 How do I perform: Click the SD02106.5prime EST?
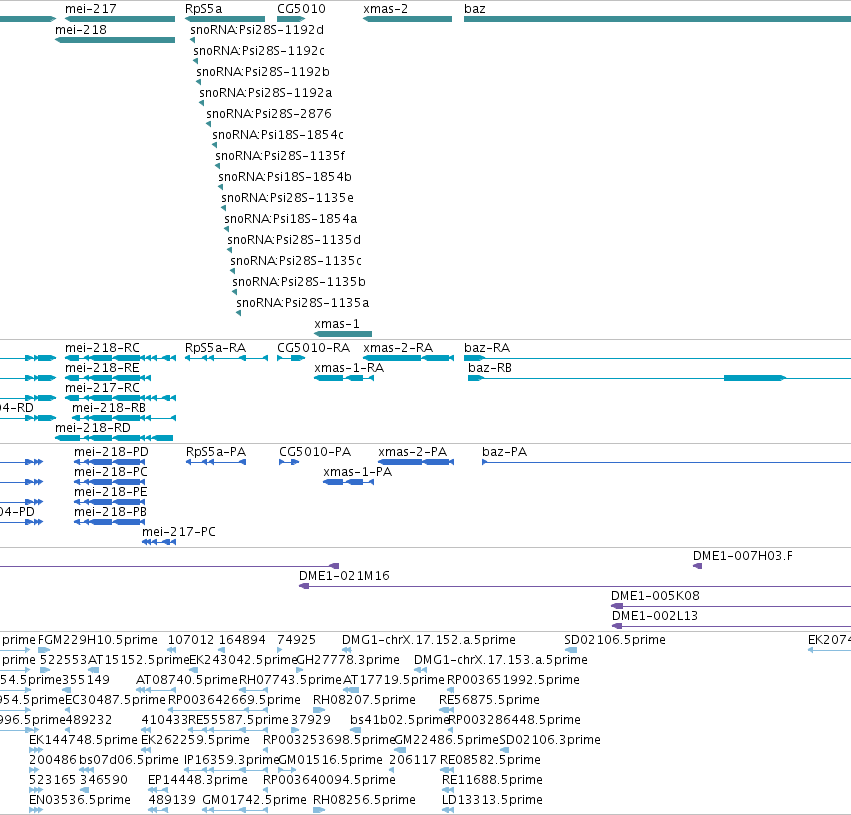570,650
